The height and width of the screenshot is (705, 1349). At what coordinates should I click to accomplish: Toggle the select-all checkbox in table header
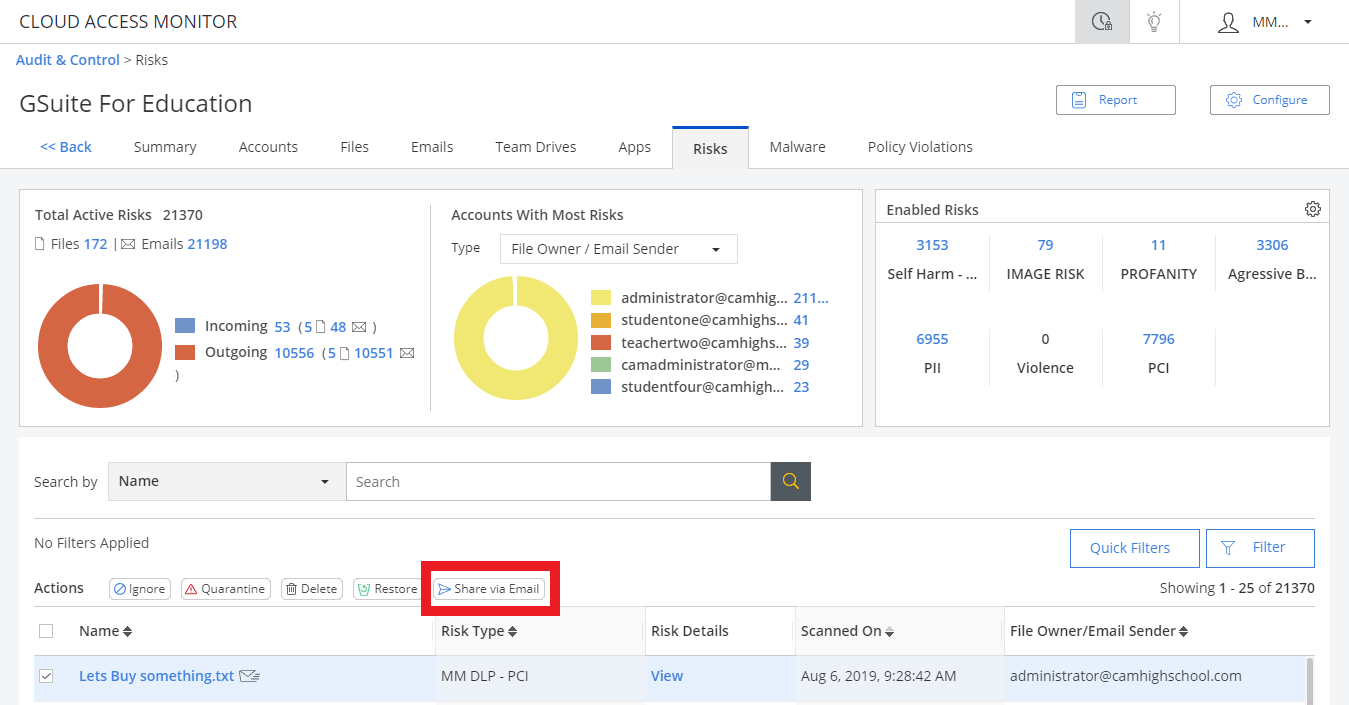tap(46, 631)
